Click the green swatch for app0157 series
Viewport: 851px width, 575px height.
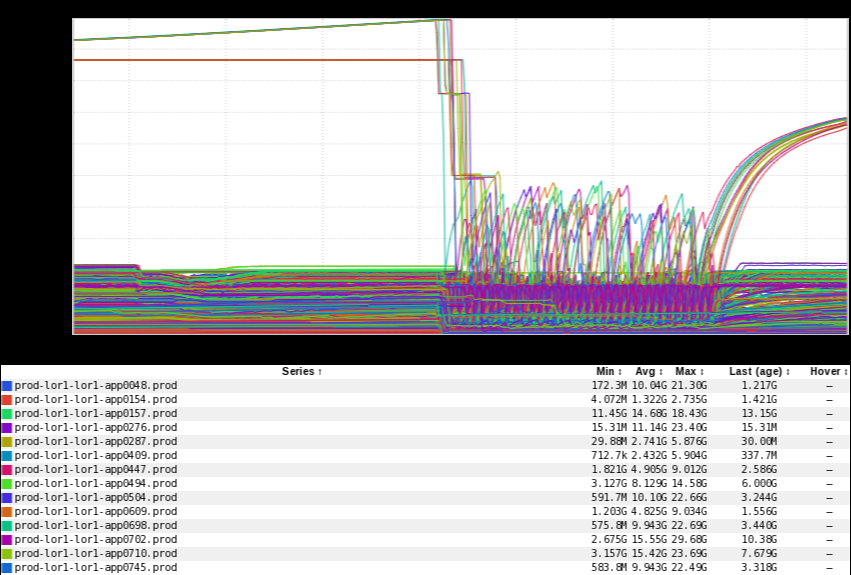pos(7,414)
